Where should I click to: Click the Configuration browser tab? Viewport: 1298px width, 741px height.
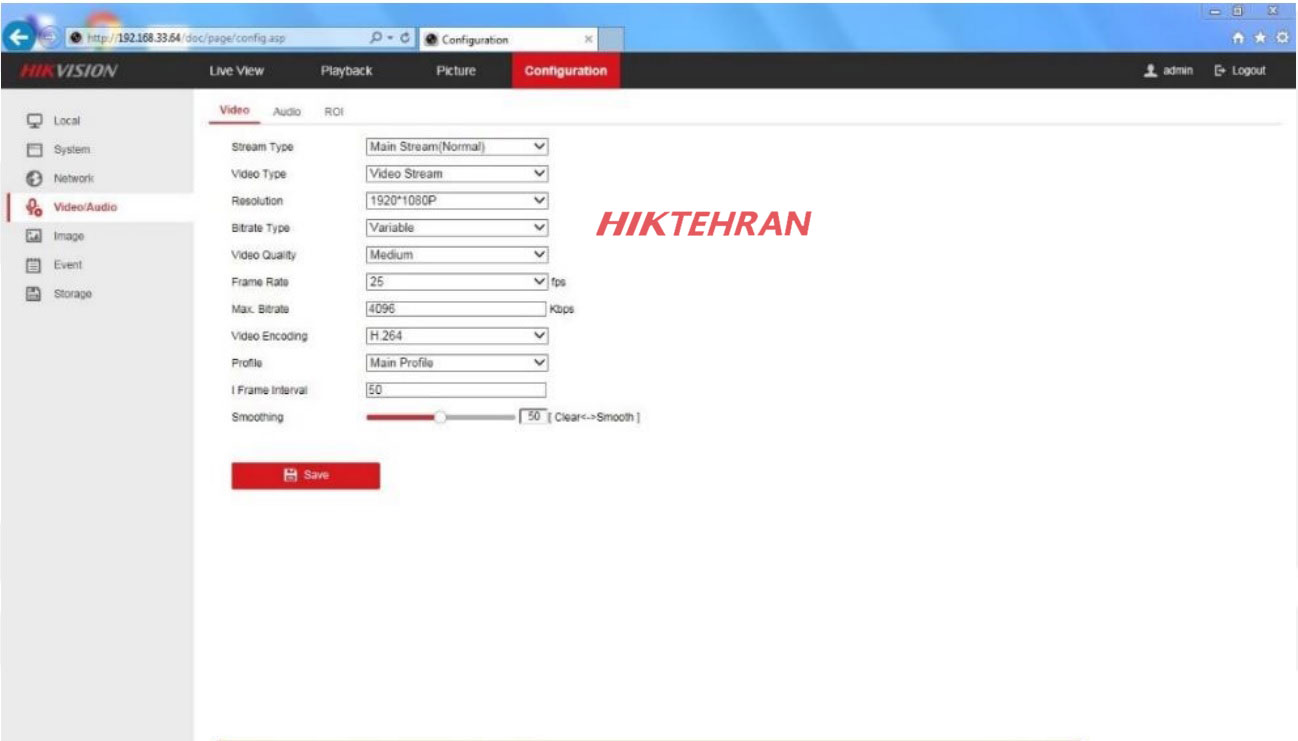(x=510, y=40)
